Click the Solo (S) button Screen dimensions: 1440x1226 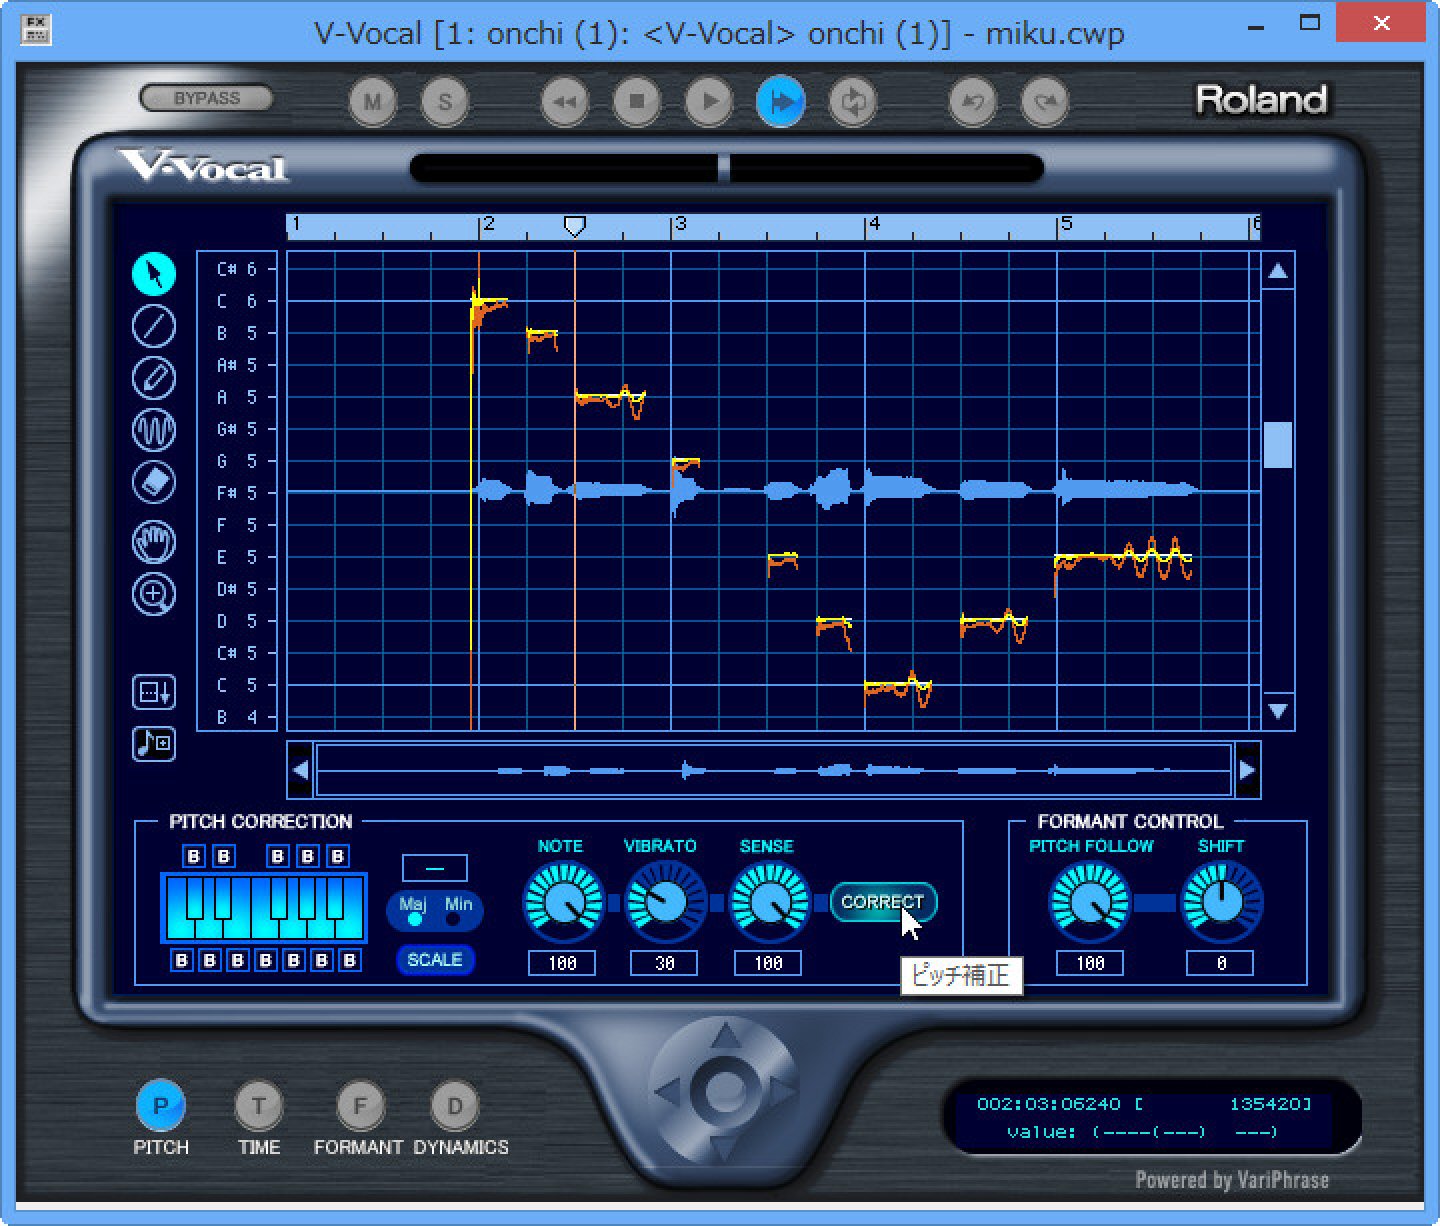click(x=445, y=102)
